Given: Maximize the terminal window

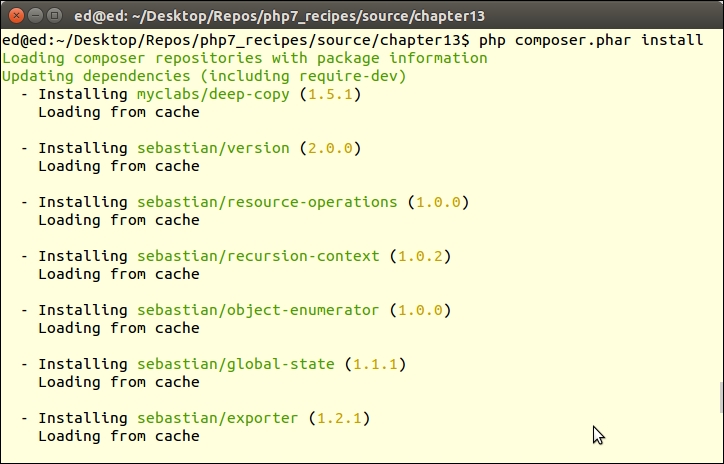Looking at the screenshot, I should pos(53,15).
